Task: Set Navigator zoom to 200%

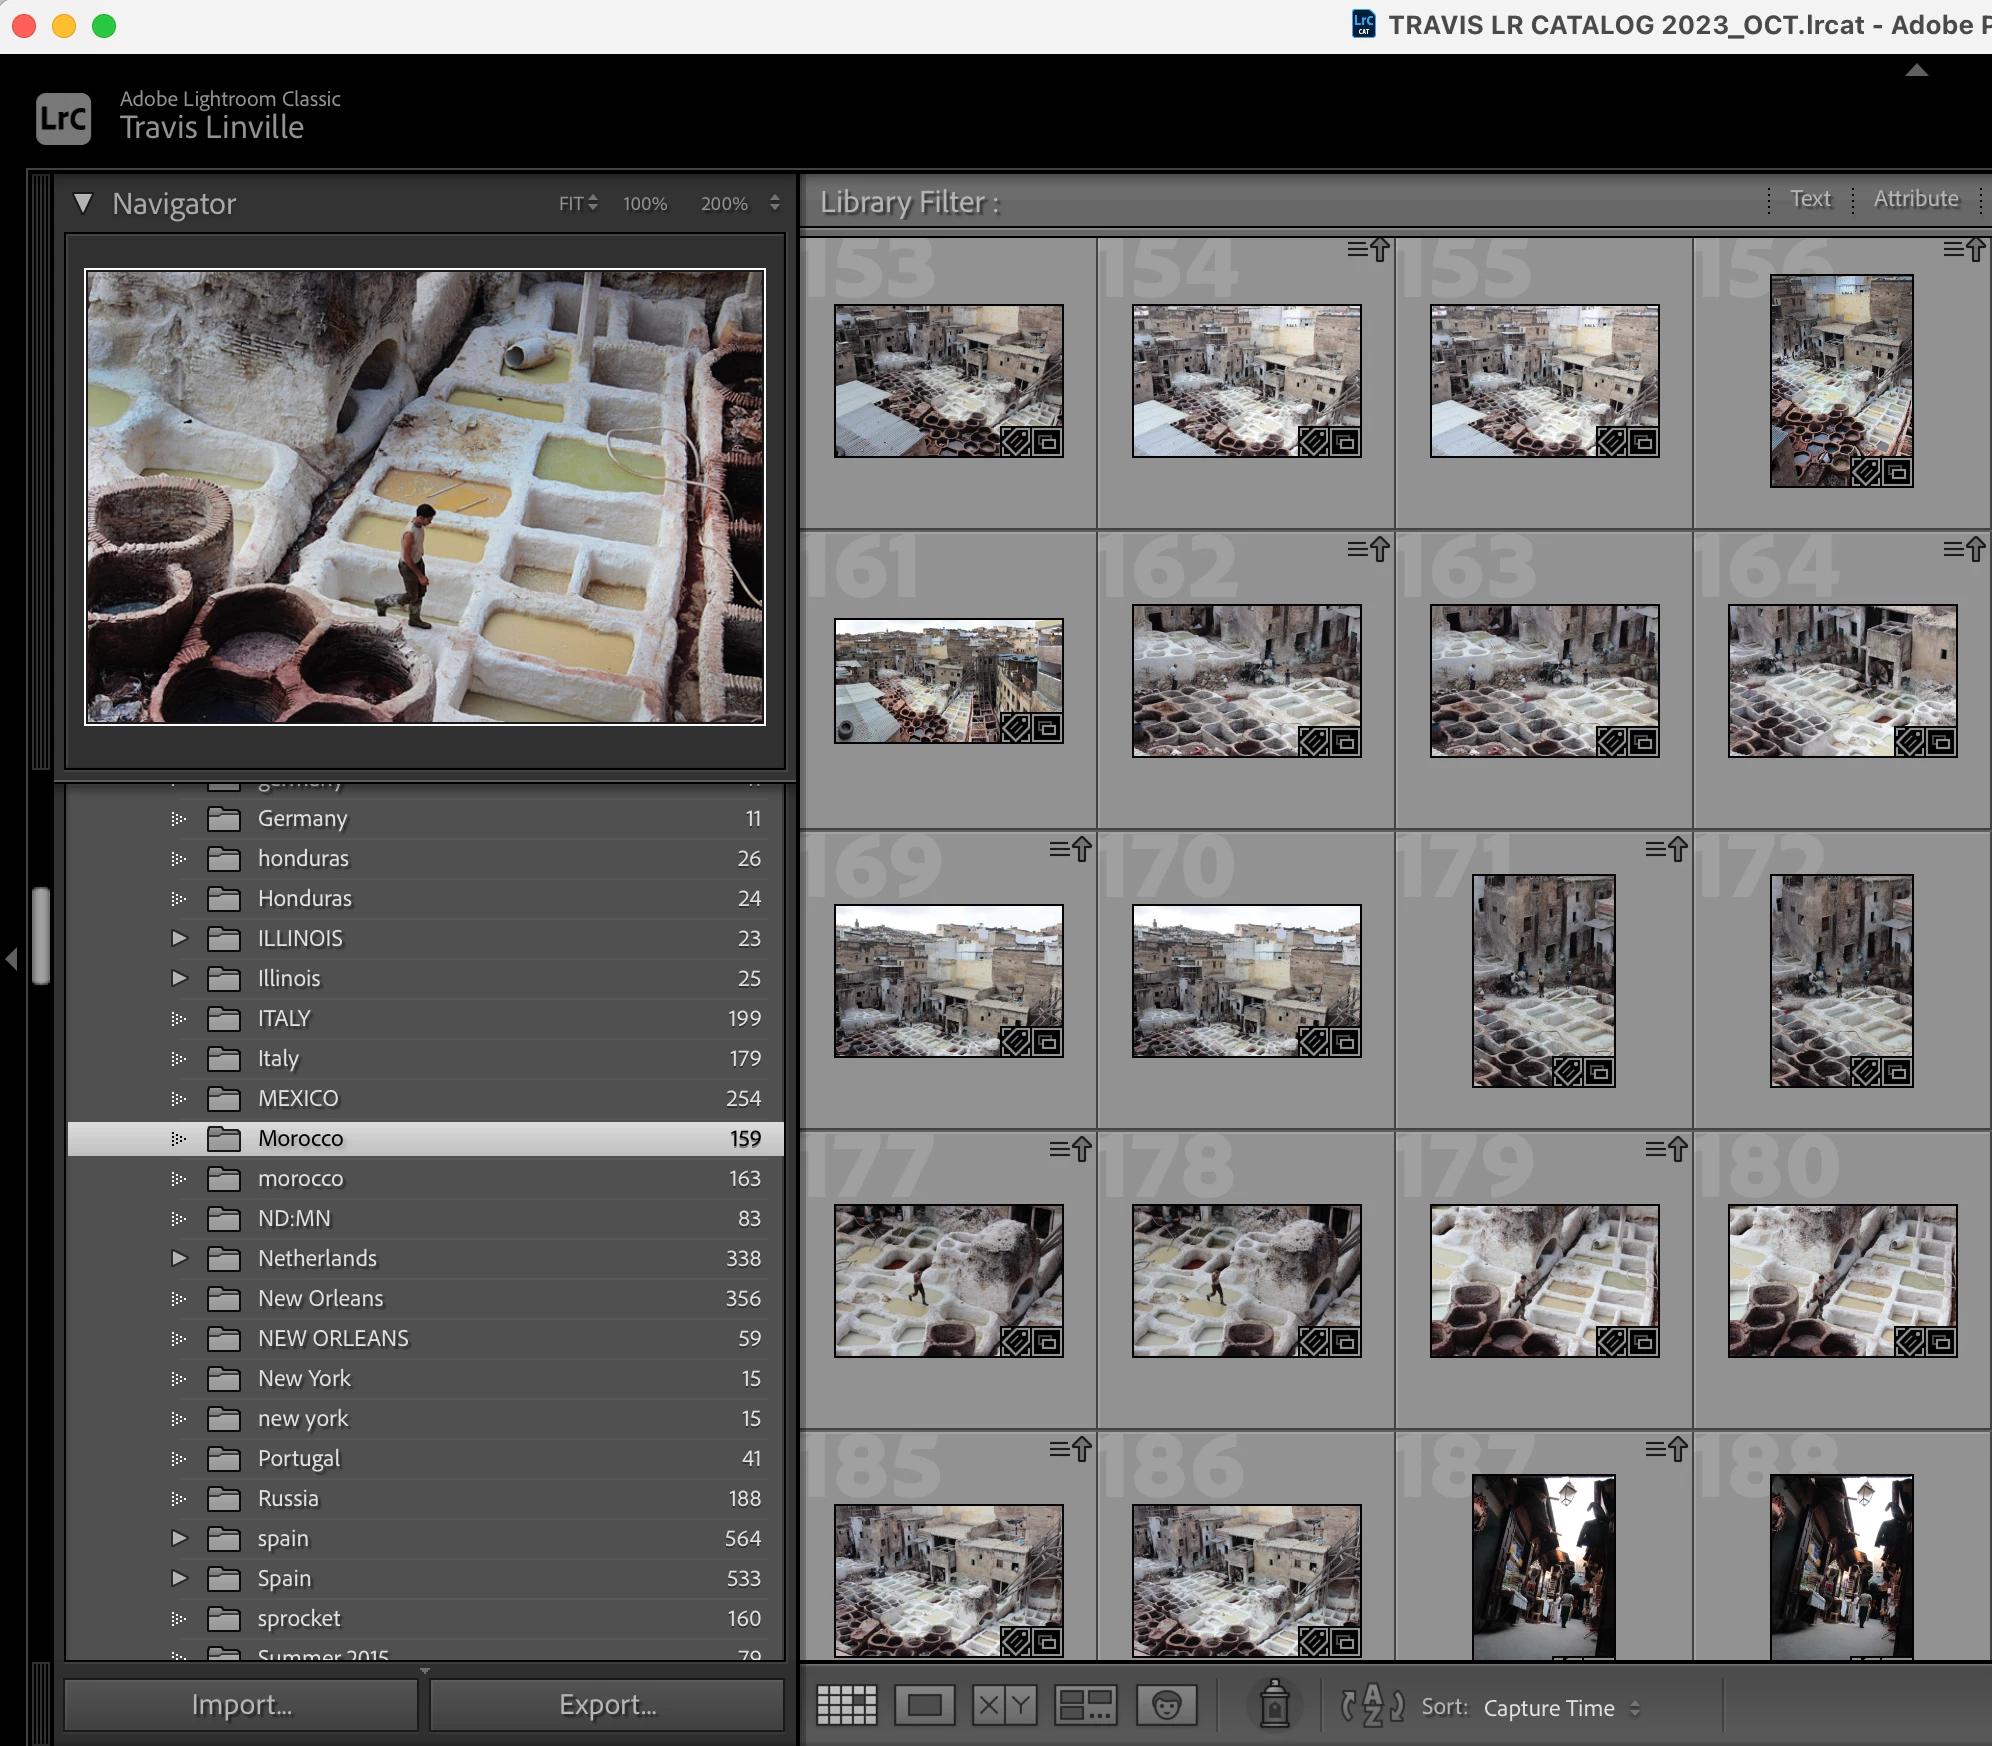Action: click(x=724, y=204)
